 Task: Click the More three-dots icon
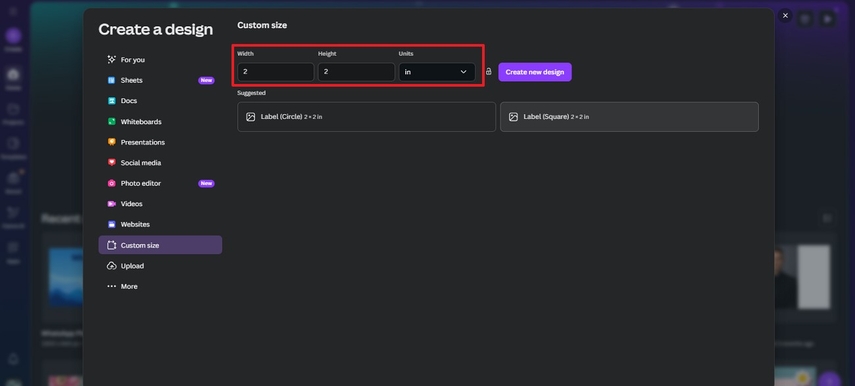tap(111, 286)
